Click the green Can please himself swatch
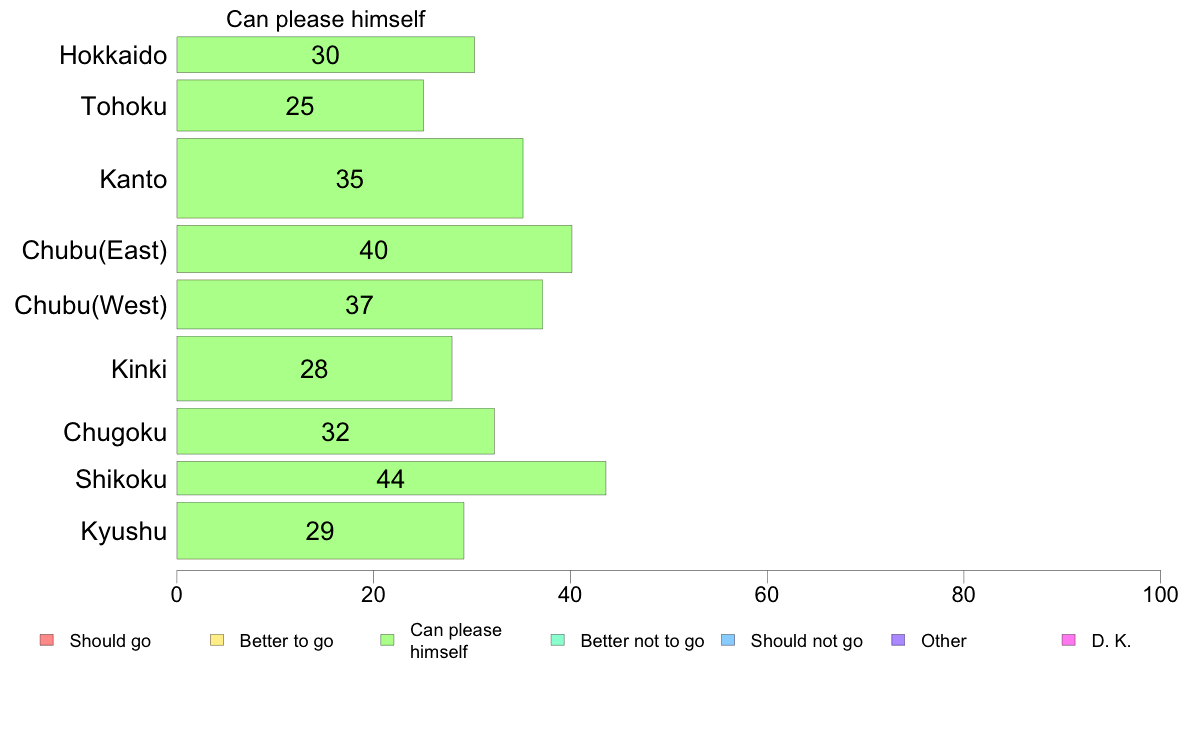The width and height of the screenshot is (1188, 736). click(x=387, y=640)
